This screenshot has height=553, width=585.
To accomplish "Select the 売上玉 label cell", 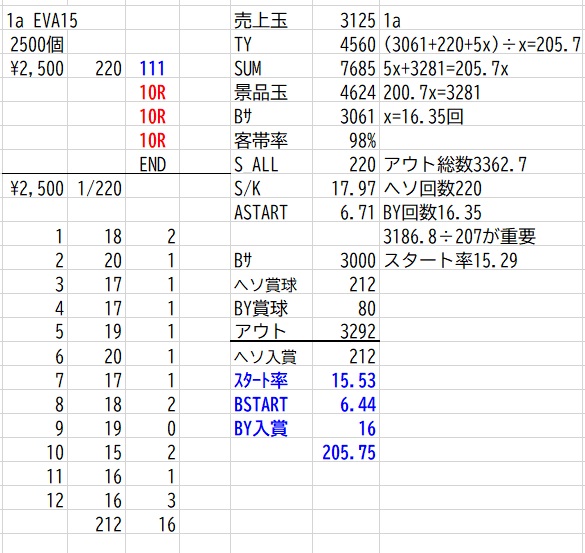I will (x=261, y=20).
